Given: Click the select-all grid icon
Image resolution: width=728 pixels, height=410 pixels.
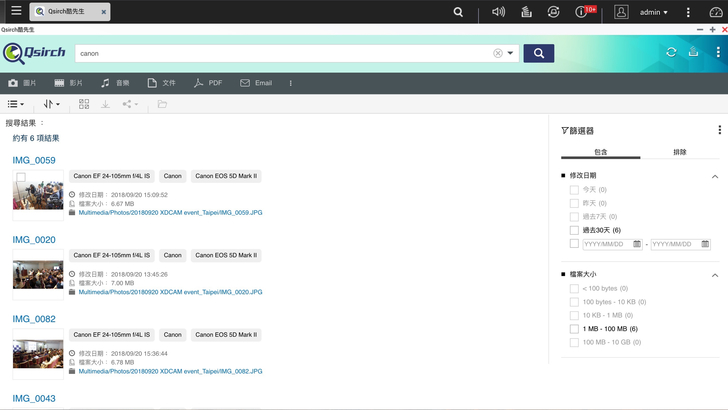Looking at the screenshot, I should (x=84, y=104).
